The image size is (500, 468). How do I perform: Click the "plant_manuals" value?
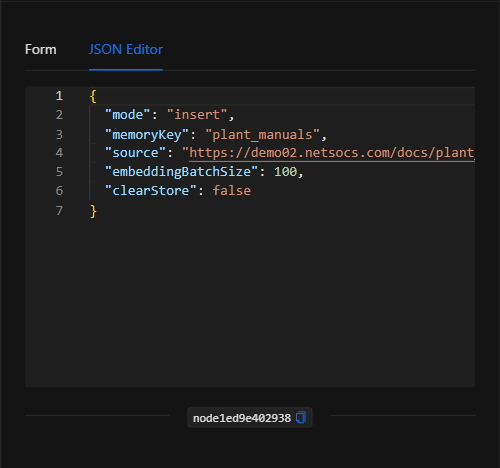[263, 135]
